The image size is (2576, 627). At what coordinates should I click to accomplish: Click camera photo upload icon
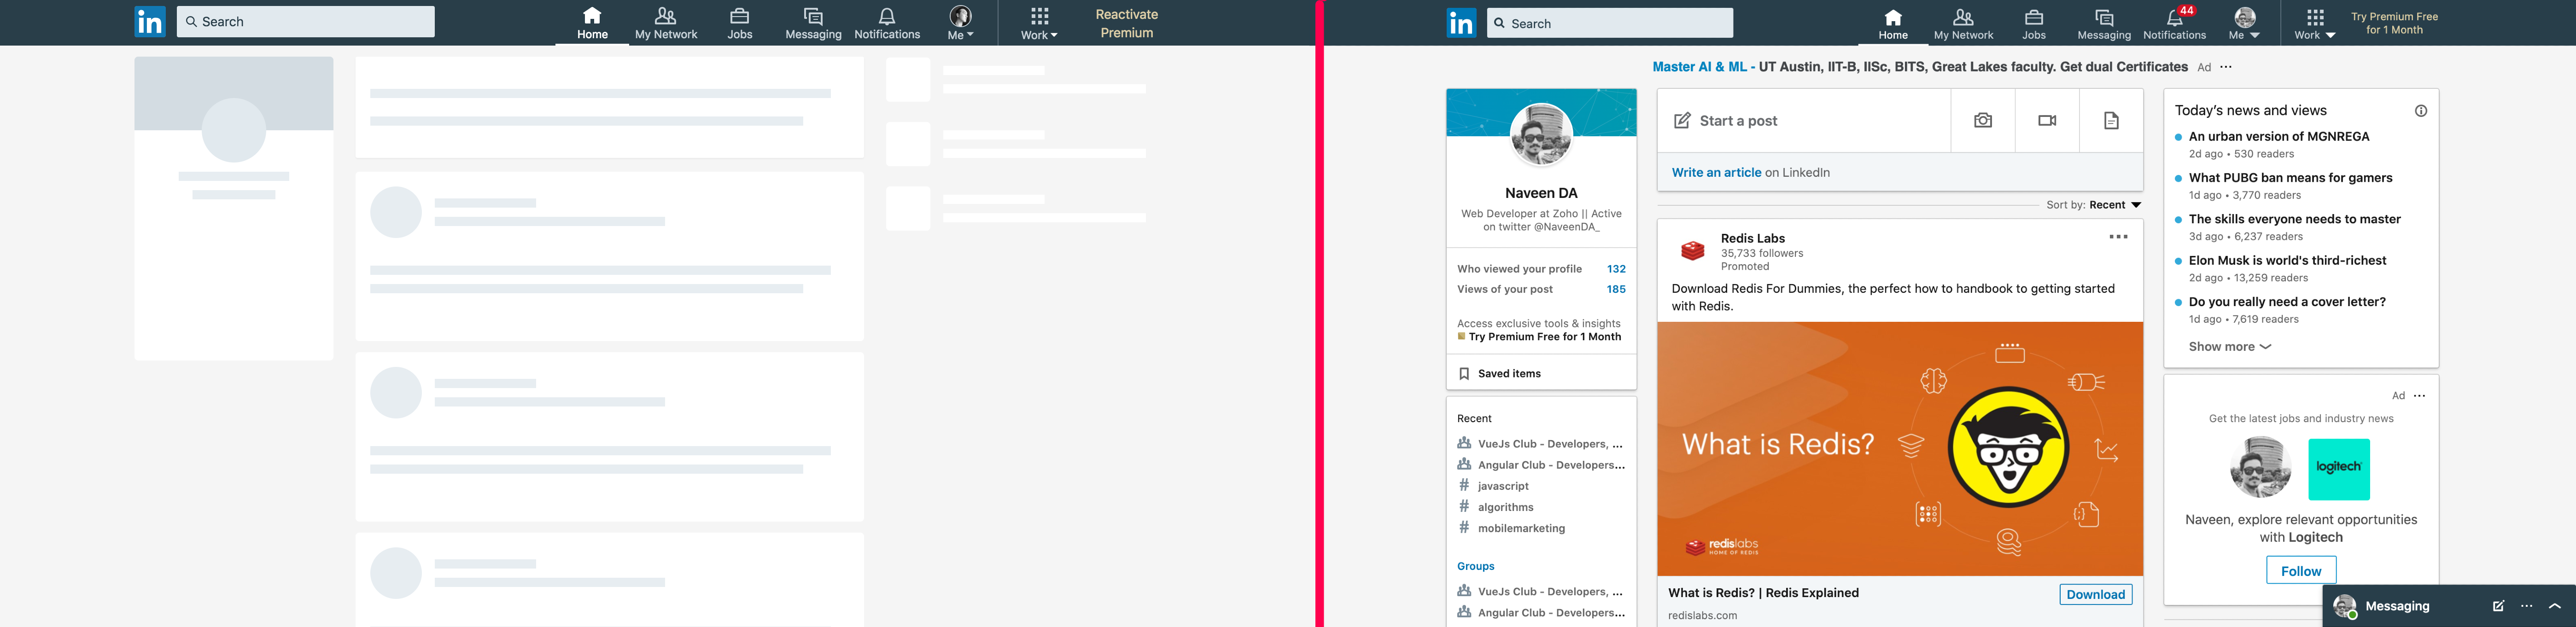(1983, 120)
